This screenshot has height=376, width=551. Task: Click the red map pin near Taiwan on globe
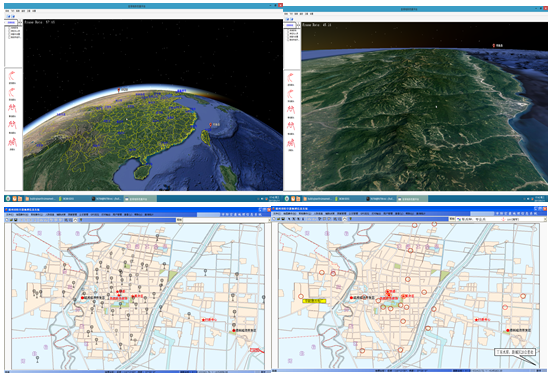pos(210,125)
